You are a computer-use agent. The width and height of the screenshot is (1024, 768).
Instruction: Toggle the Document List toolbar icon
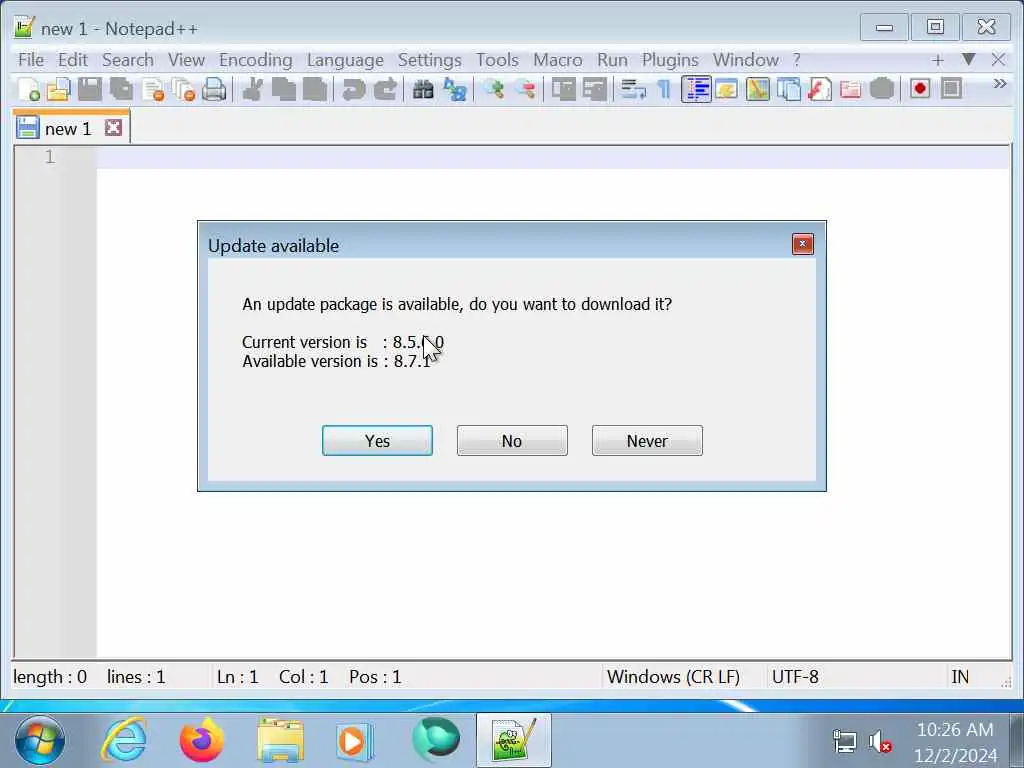(788, 89)
